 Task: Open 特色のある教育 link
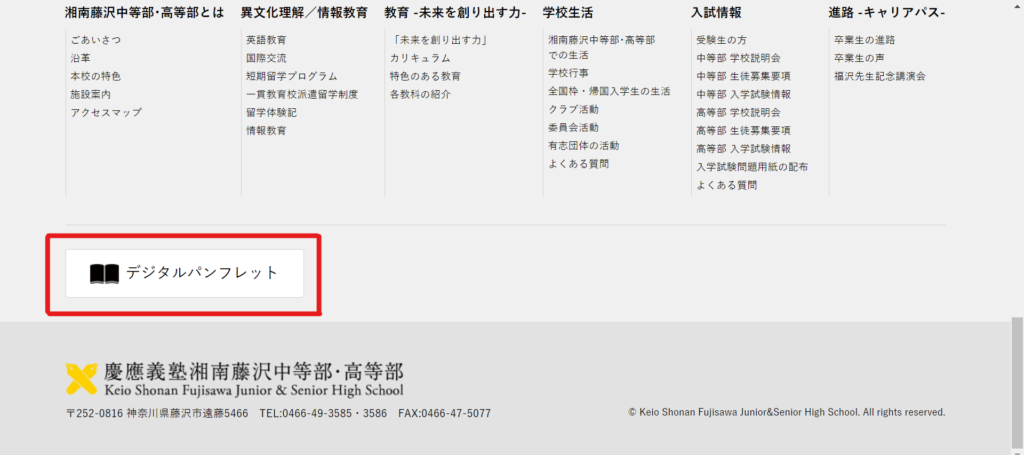pyautogui.click(x=425, y=76)
